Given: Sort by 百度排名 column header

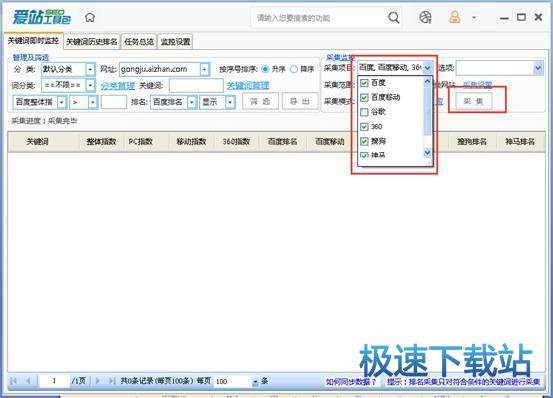Looking at the screenshot, I should (x=282, y=141).
